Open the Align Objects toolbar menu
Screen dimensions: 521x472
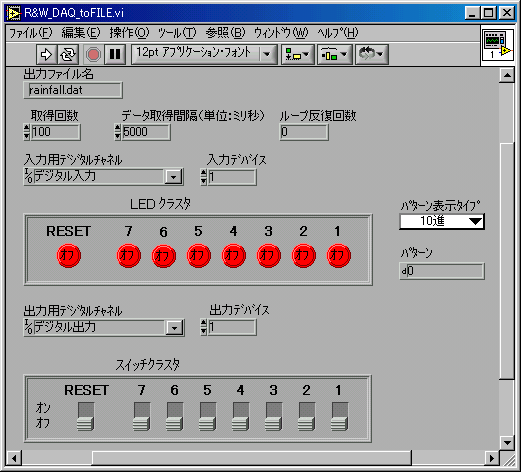click(x=297, y=54)
